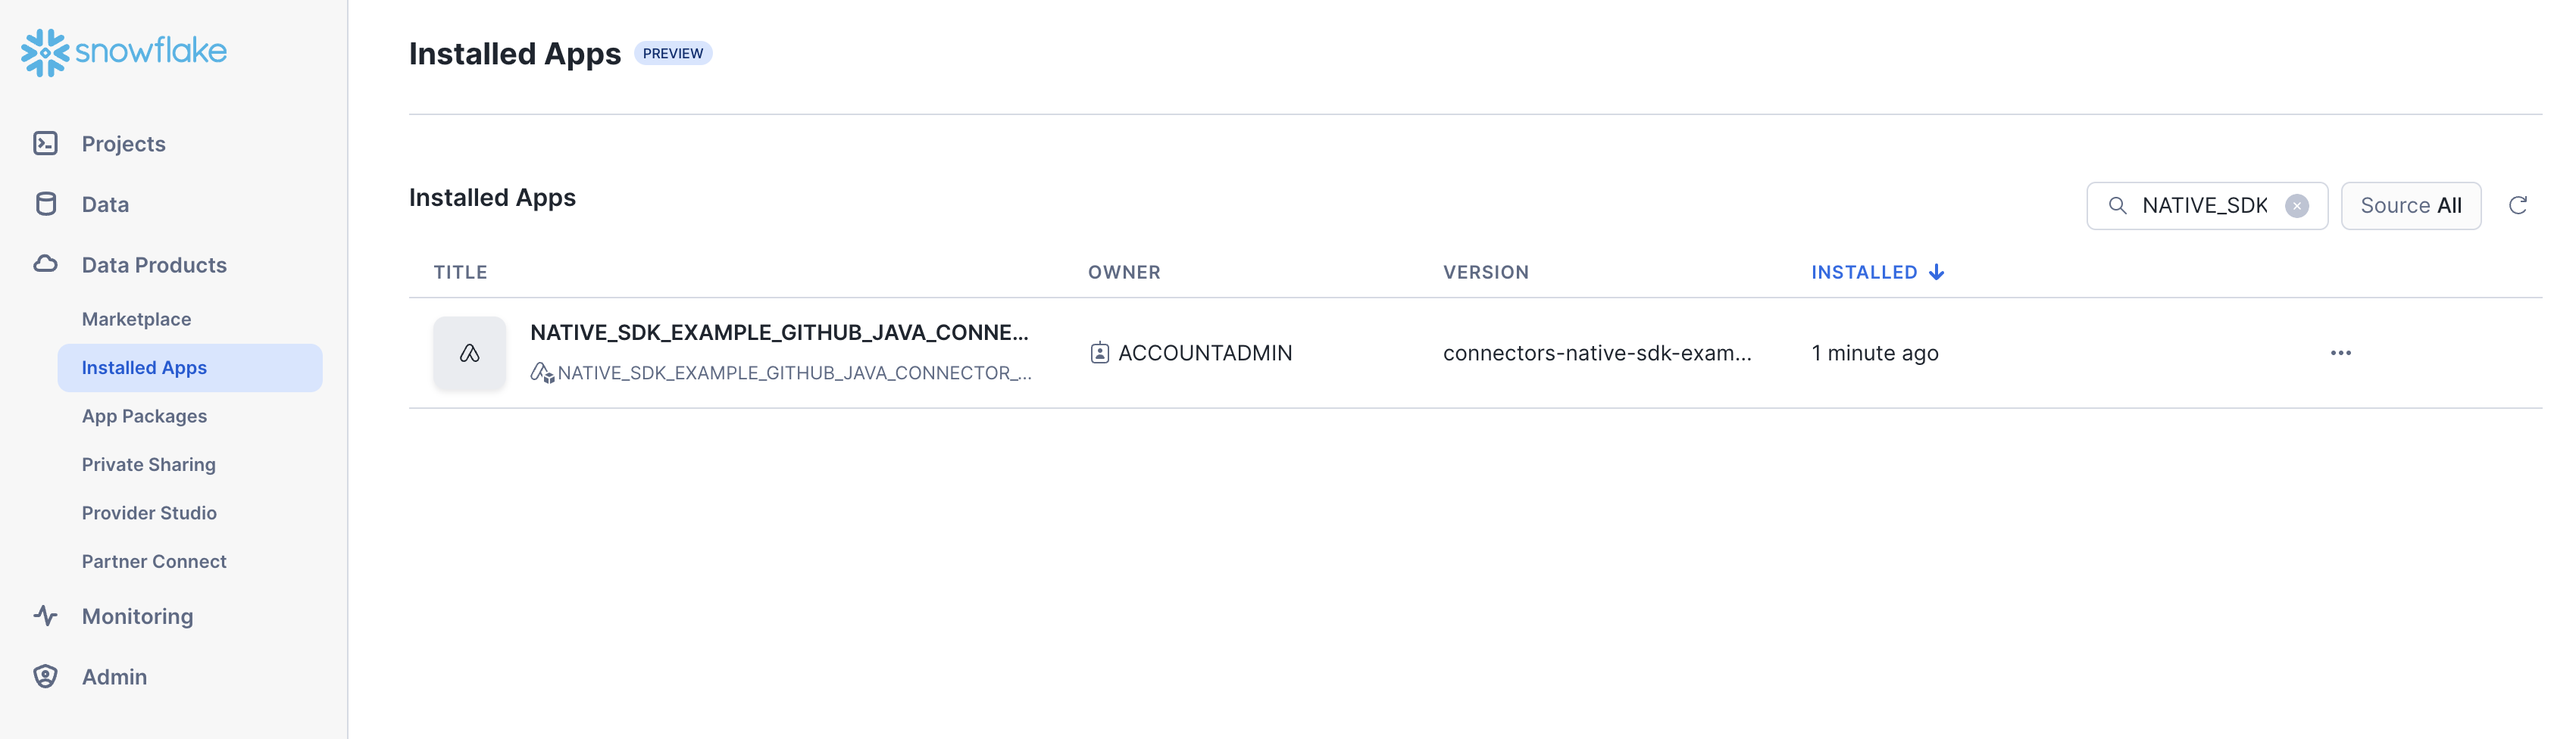Click the Monitoring activity pulse icon
Screen dimensions: 2576x739
(x=46, y=616)
